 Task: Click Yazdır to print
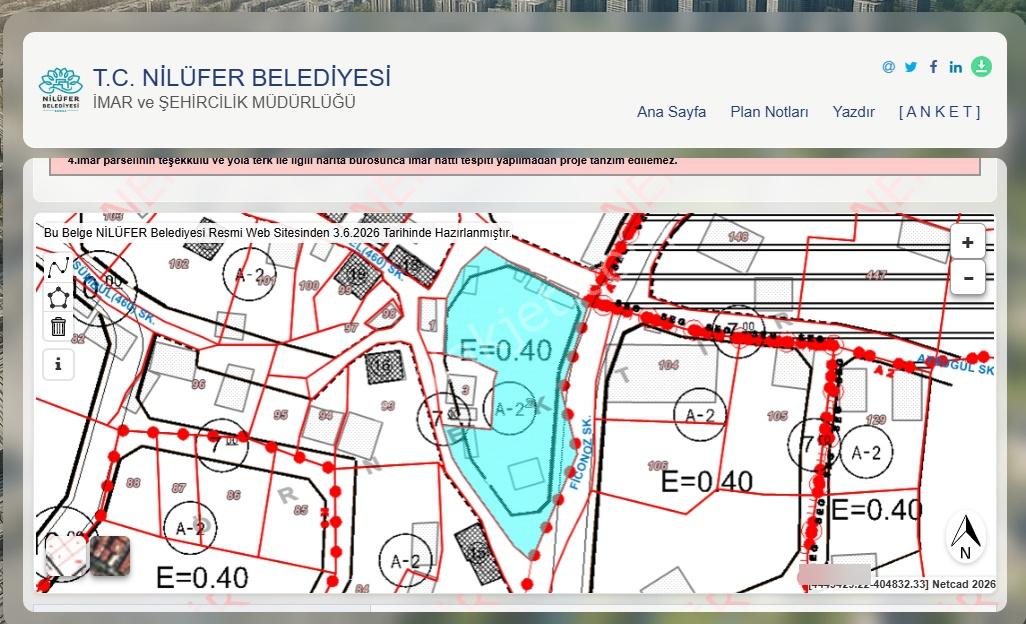[853, 112]
